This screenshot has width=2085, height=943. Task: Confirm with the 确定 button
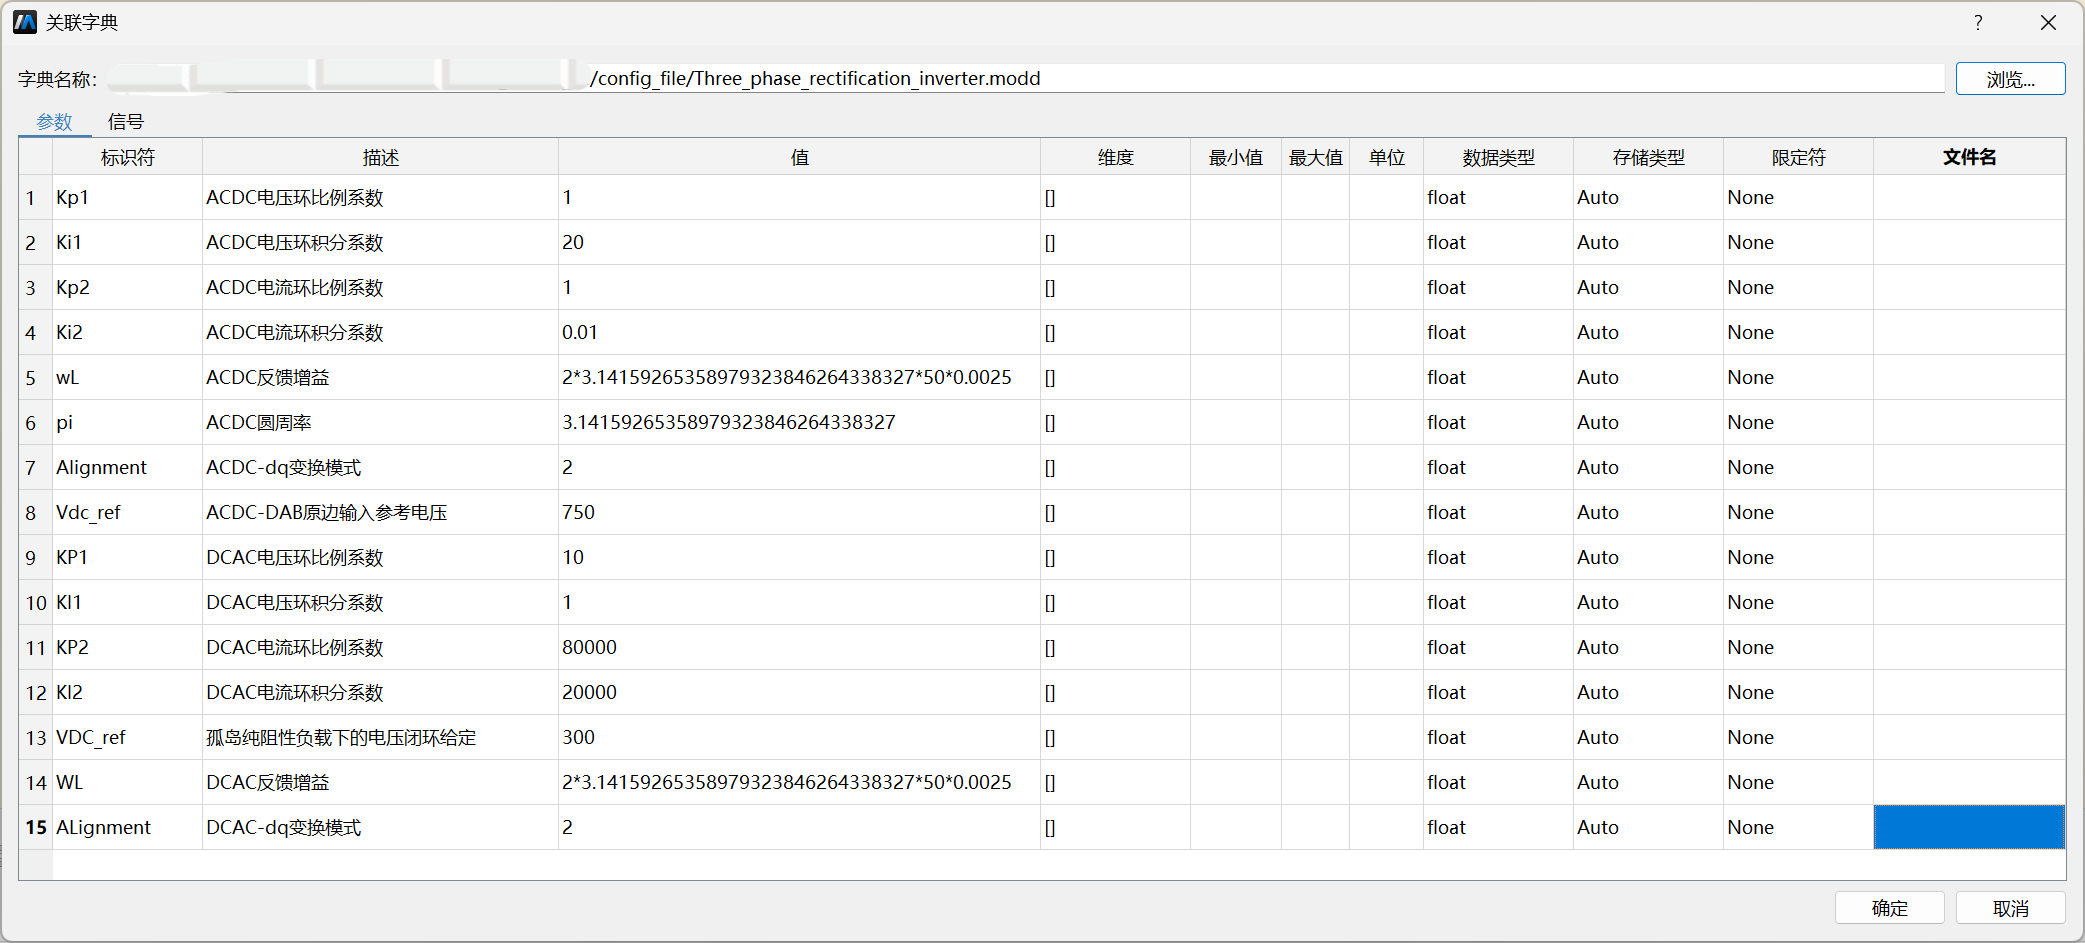pyautogui.click(x=1889, y=908)
